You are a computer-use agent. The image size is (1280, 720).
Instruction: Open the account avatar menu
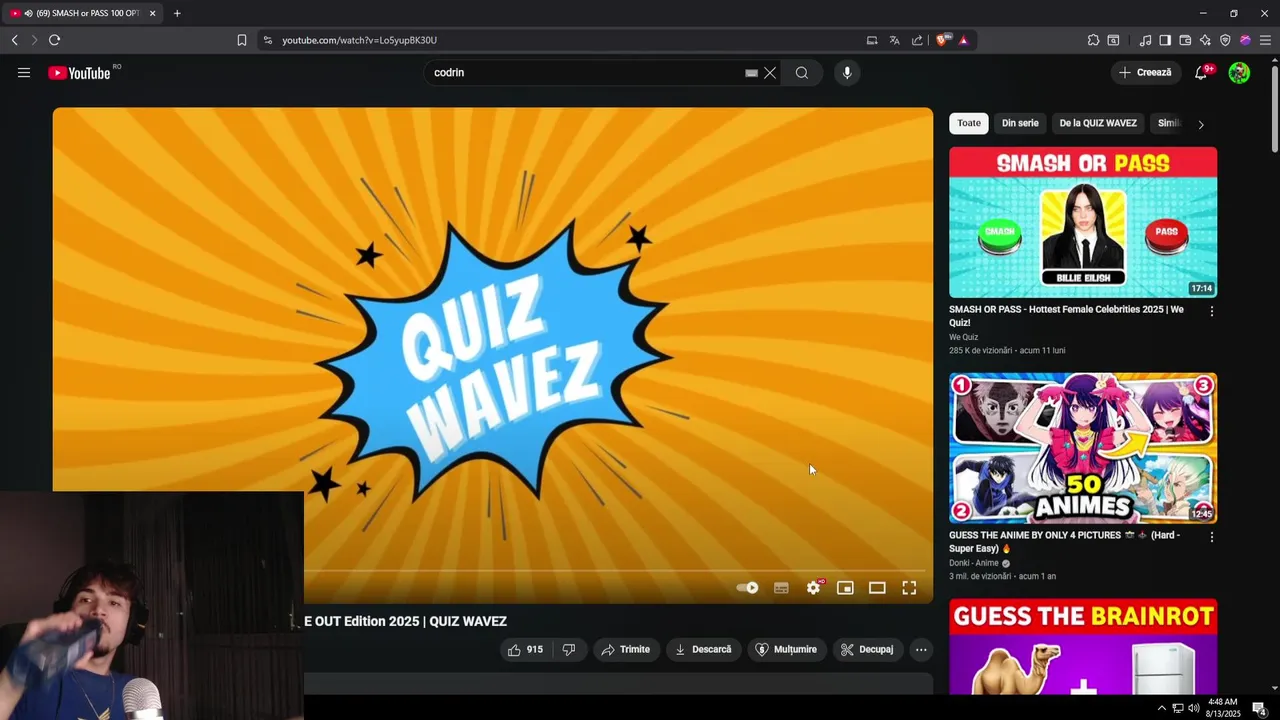click(x=1239, y=72)
